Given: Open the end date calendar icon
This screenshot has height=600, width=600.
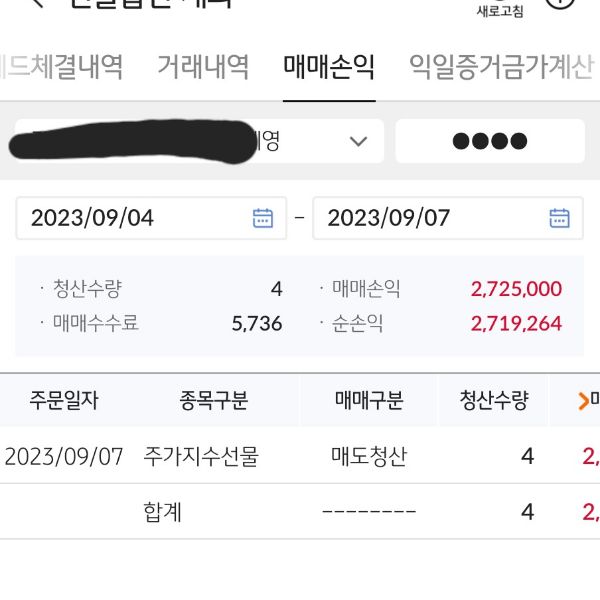Looking at the screenshot, I should point(559,218).
